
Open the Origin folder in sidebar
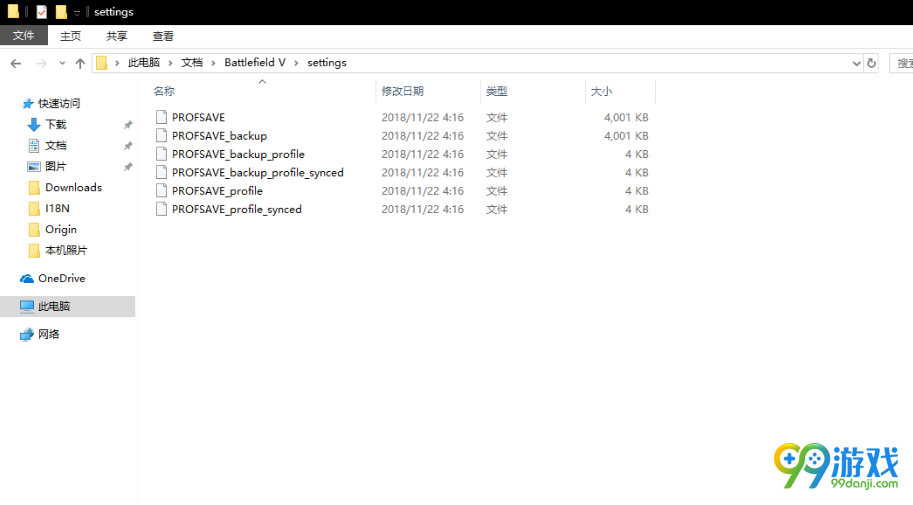pyautogui.click(x=61, y=229)
